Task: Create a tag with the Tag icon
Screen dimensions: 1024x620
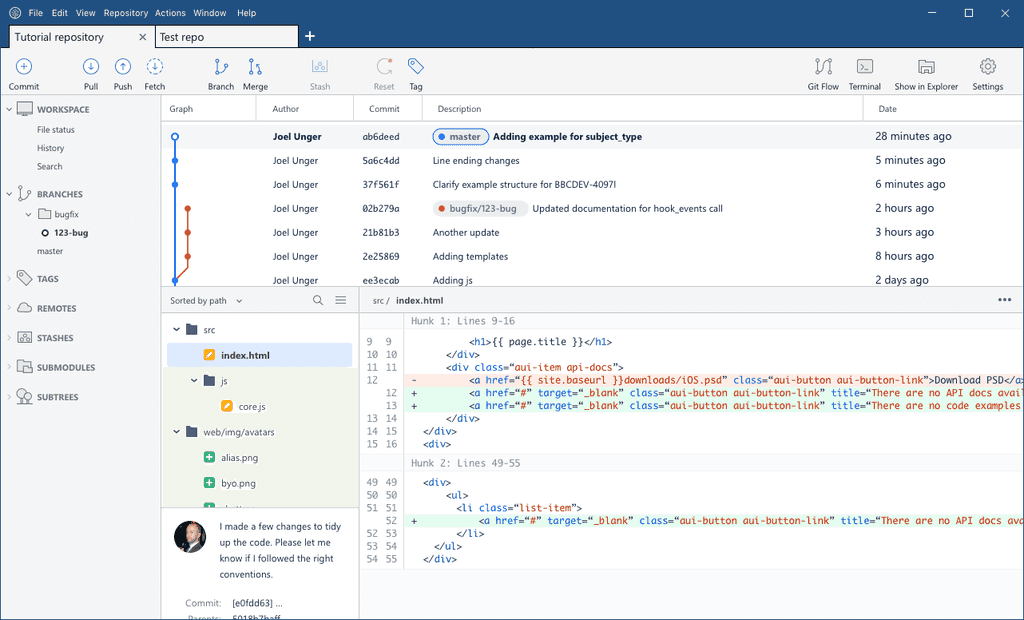Action: [415, 72]
